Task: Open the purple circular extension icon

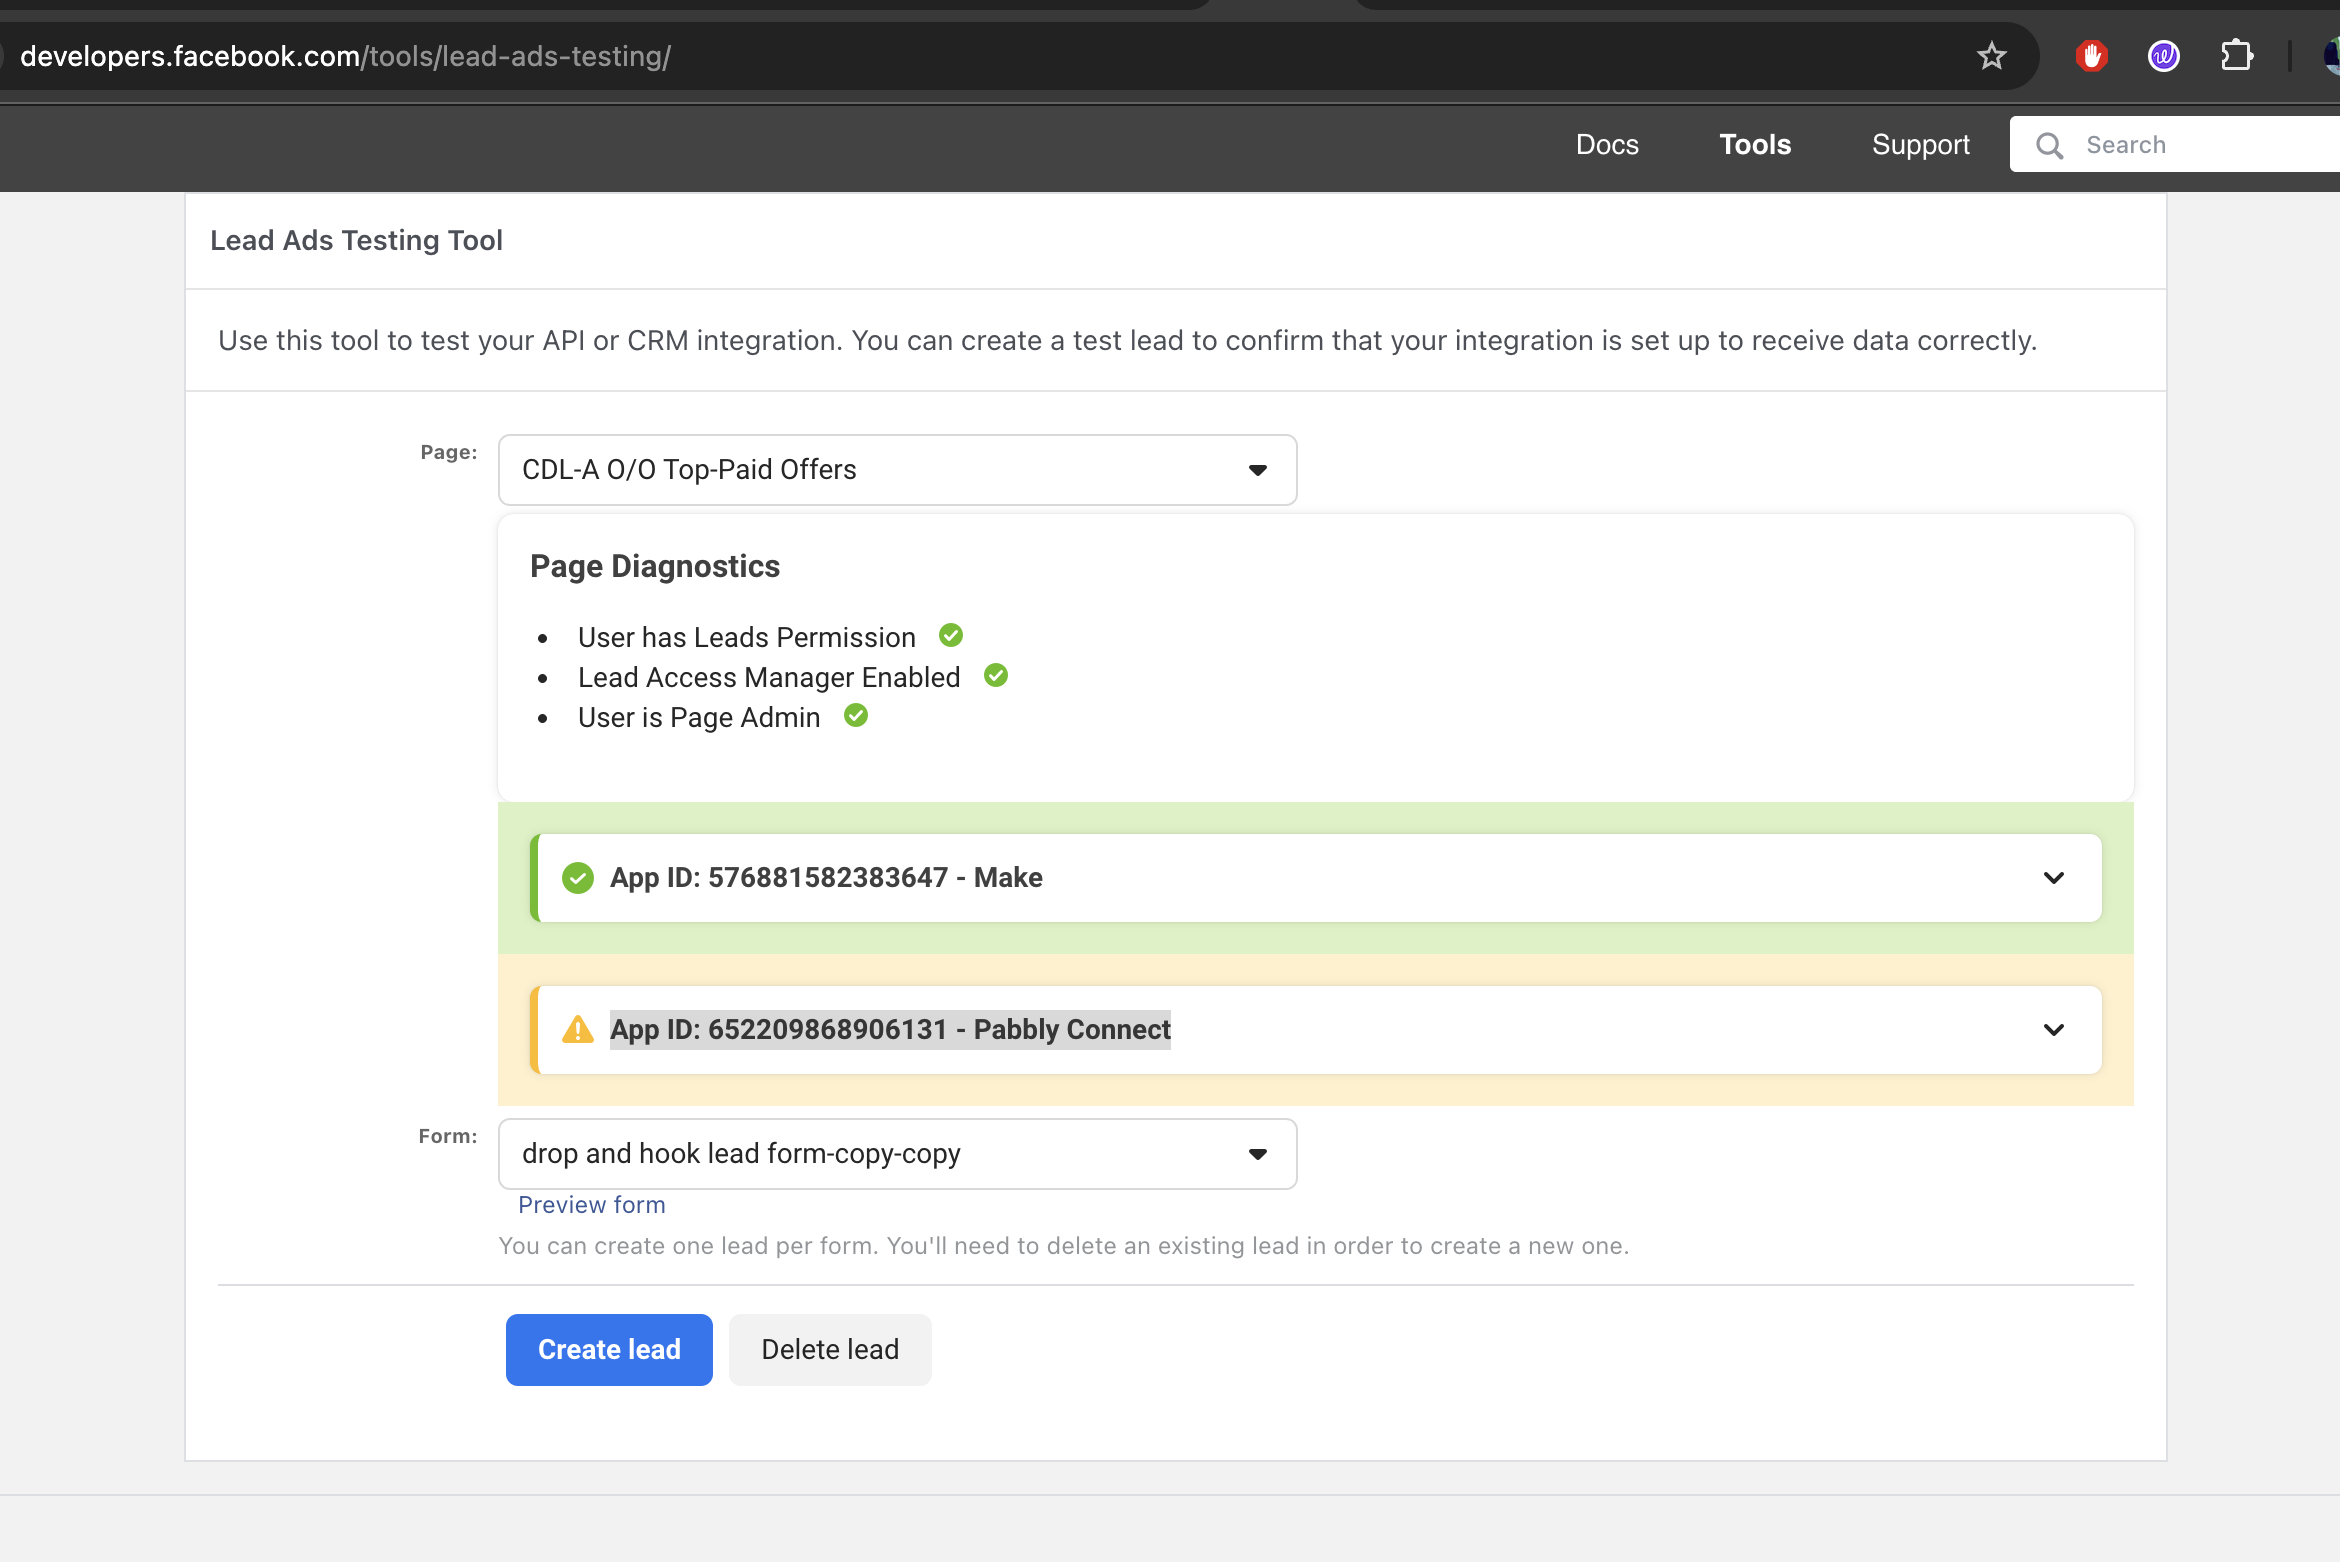Action: click(x=2164, y=56)
